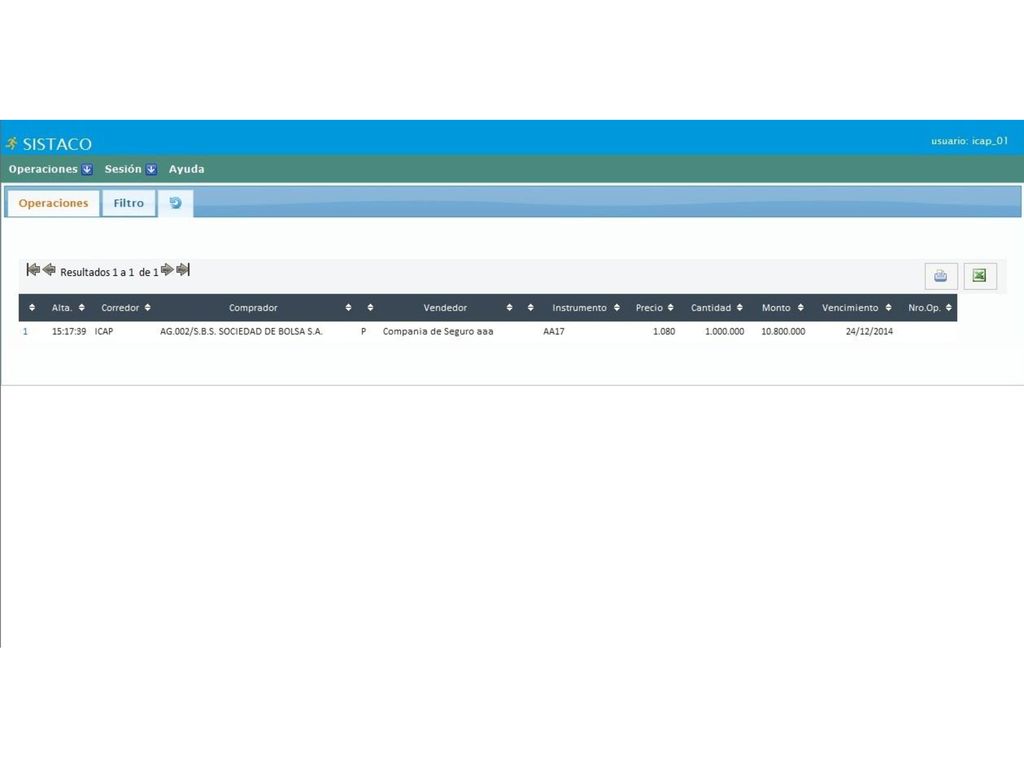The height and width of the screenshot is (768, 1024).
Task: Switch to the Operaciones tab
Action: [x=53, y=203]
